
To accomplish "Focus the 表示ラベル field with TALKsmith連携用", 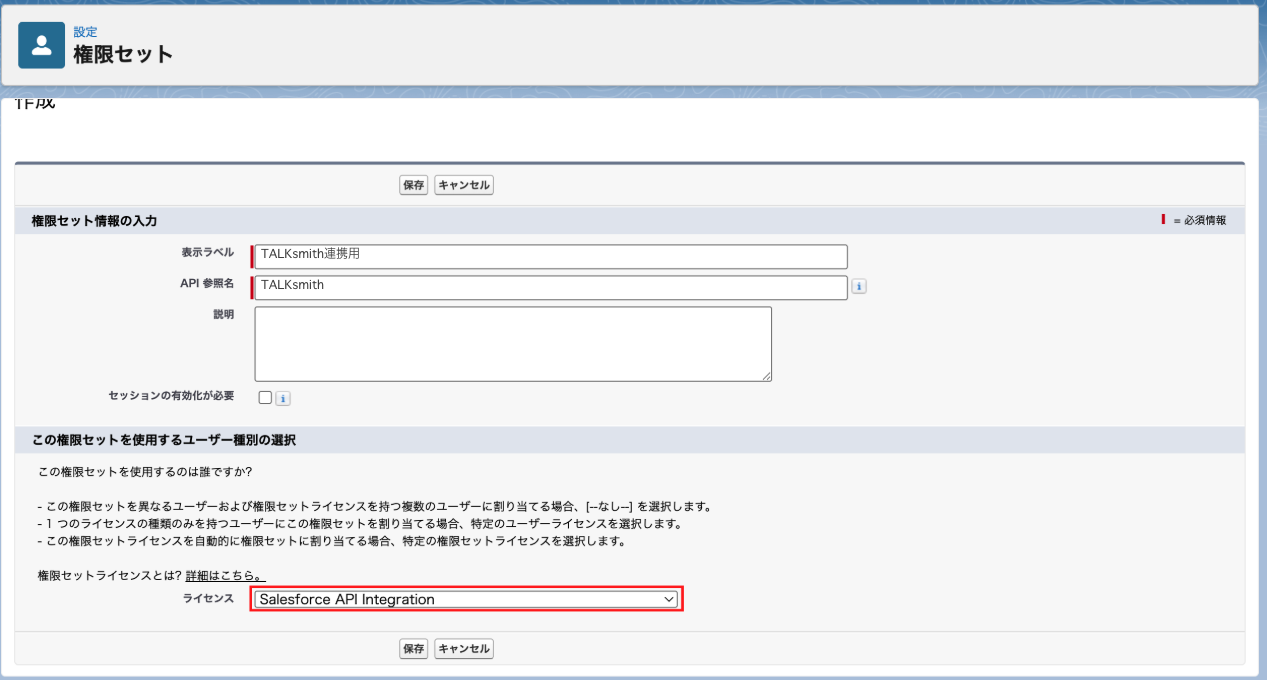I will point(551,256).
